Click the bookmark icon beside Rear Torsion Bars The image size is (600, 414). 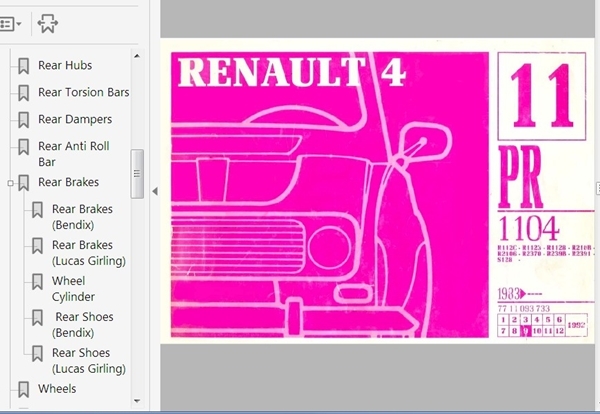[x=24, y=93]
